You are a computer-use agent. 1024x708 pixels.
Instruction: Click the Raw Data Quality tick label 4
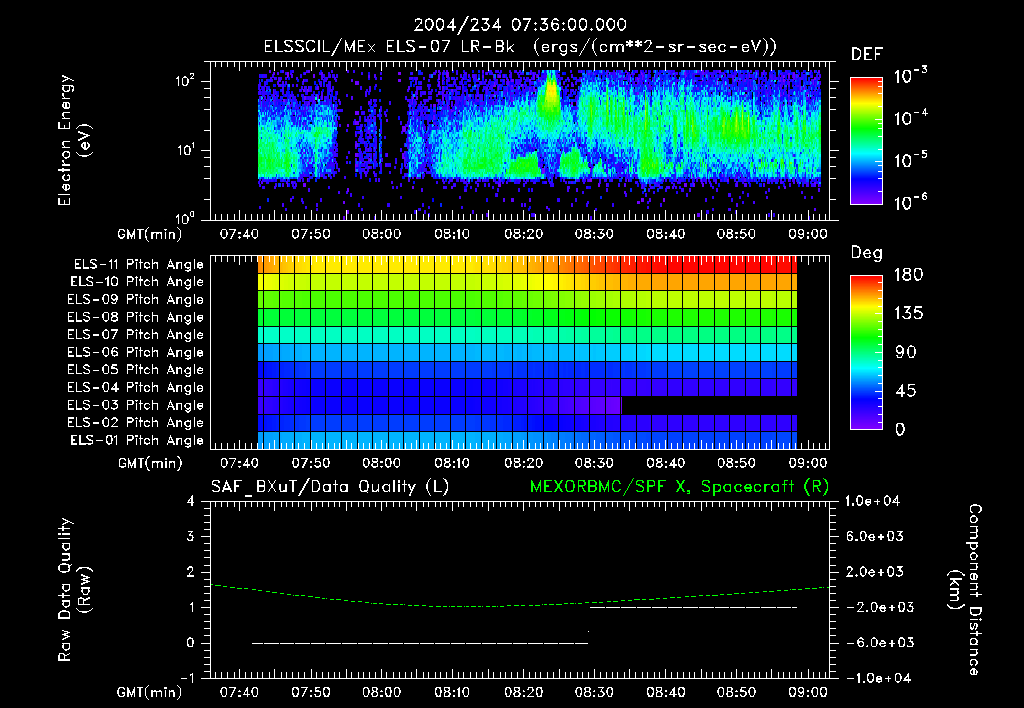[x=191, y=502]
